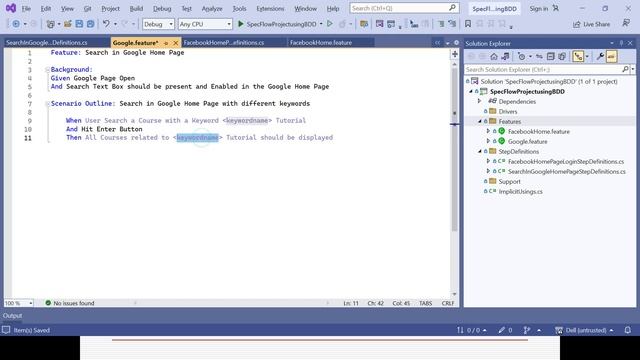Open the Git menu

(x=87, y=8)
